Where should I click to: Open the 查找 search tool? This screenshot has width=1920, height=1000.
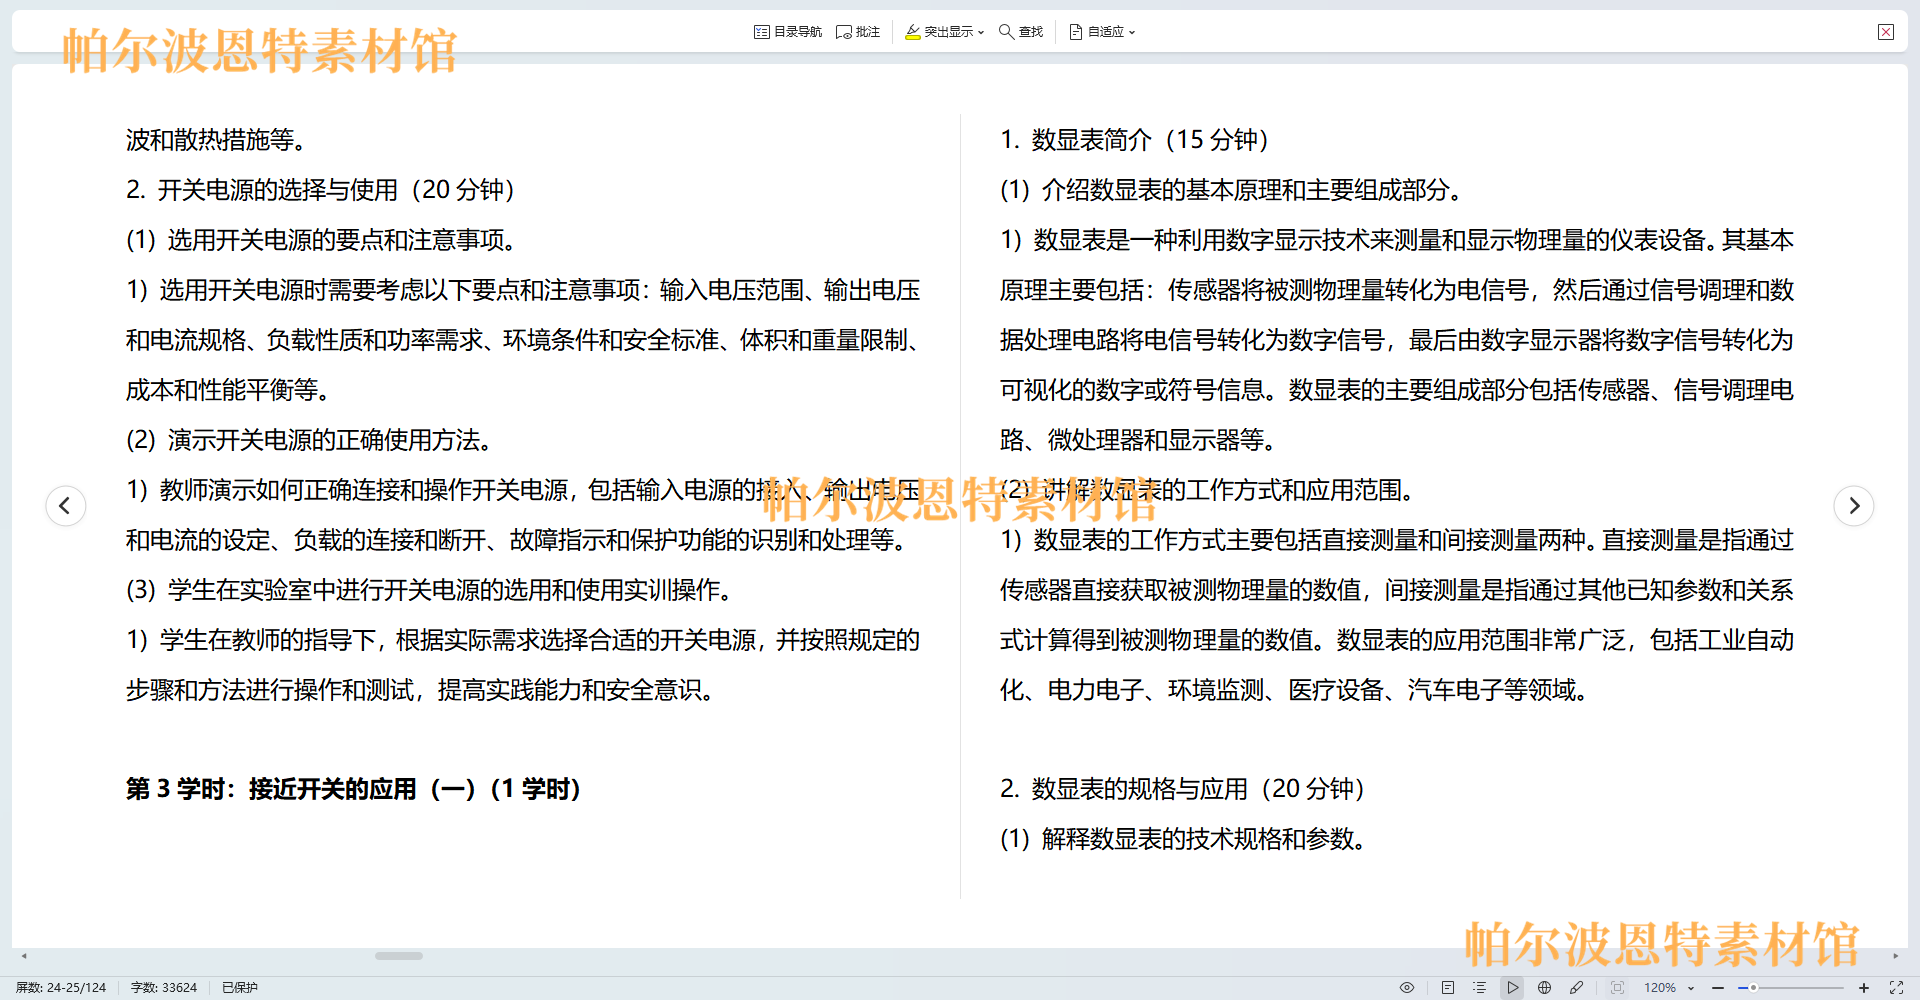(x=1021, y=32)
